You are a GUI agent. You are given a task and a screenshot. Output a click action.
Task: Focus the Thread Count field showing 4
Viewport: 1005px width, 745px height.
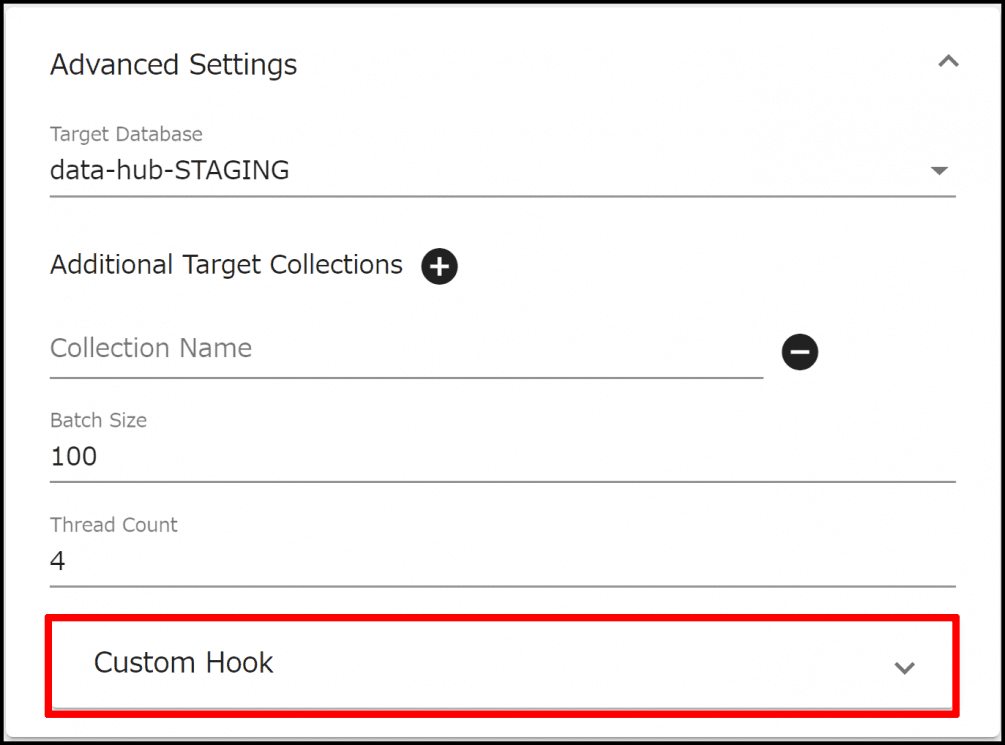[58, 561]
